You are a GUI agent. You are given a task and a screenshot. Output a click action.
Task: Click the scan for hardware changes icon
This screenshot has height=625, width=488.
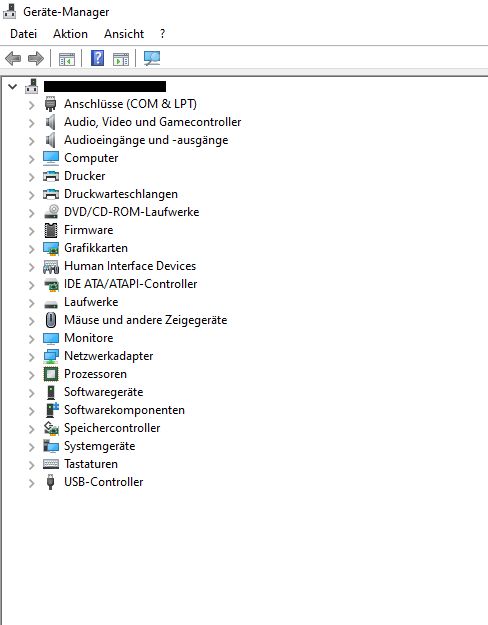(152, 58)
